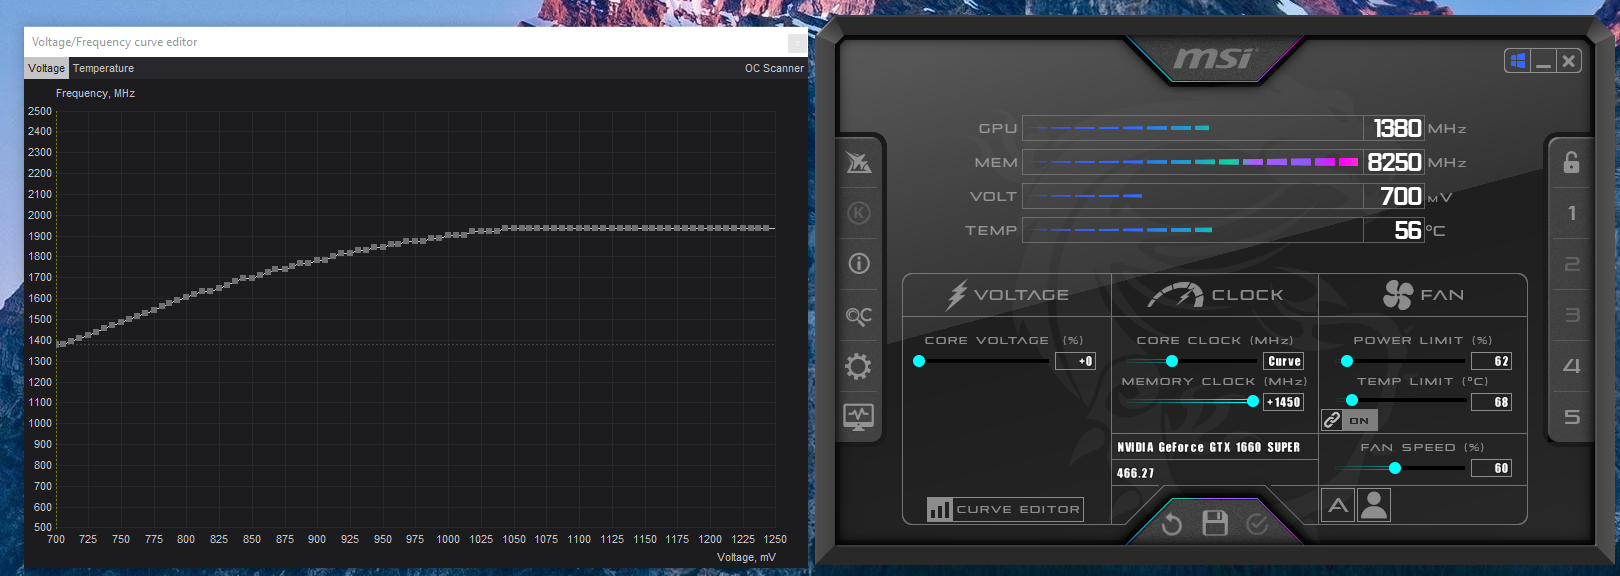Adjust the Temp Limit slider handle
This screenshot has height=576, width=1620.
tap(1352, 400)
